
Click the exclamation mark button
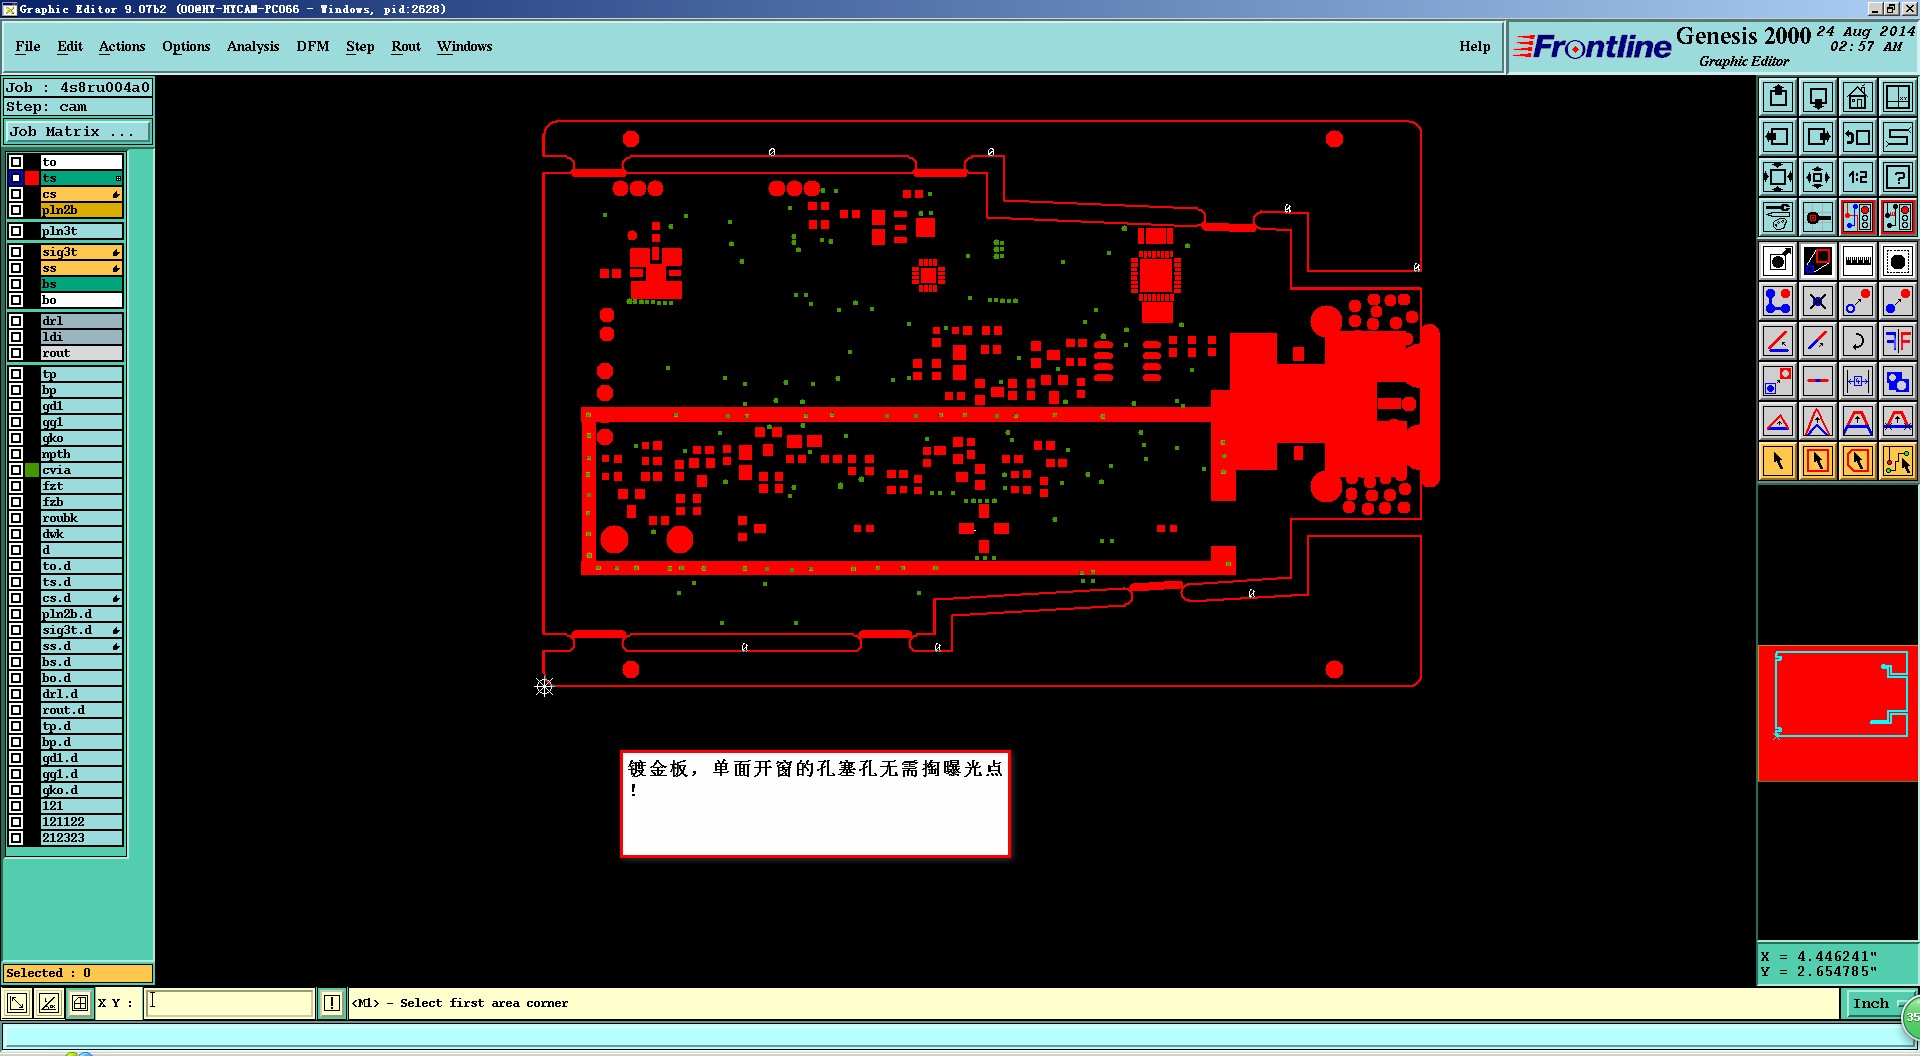pos(332,1003)
